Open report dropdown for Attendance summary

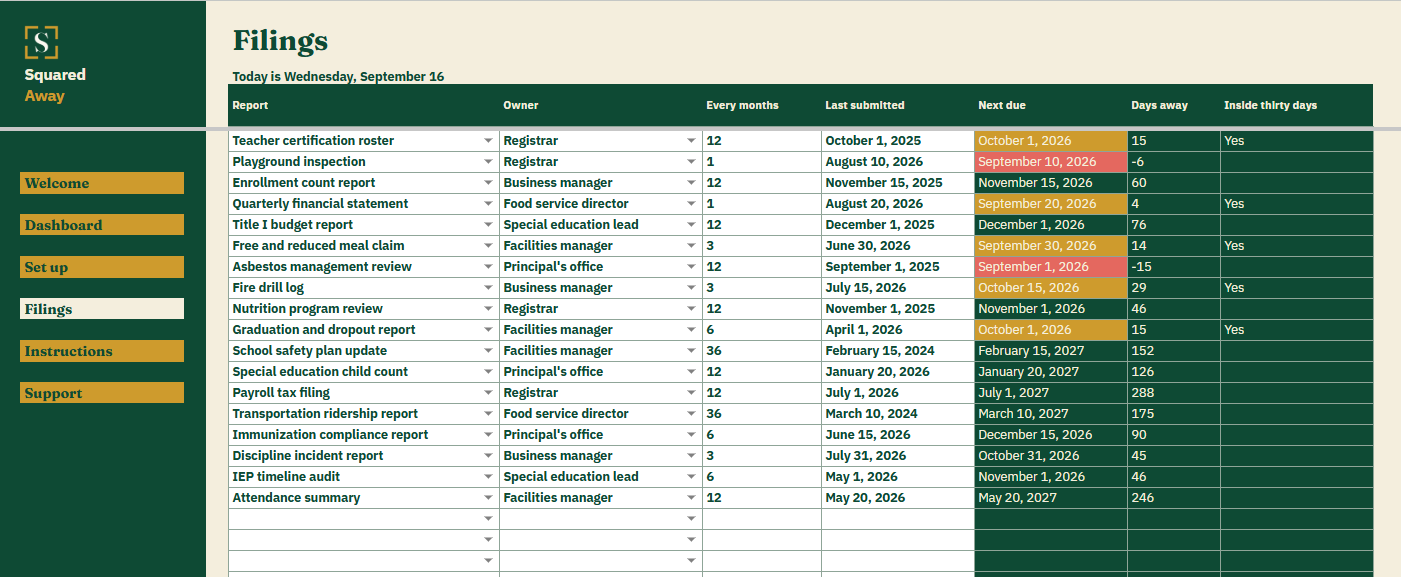click(488, 498)
